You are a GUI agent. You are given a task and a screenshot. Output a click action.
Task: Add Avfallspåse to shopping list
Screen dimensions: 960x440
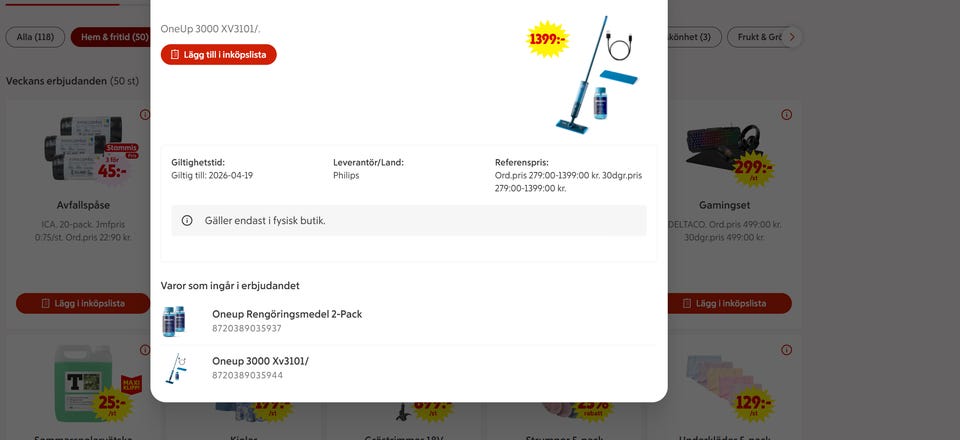[x=83, y=304]
